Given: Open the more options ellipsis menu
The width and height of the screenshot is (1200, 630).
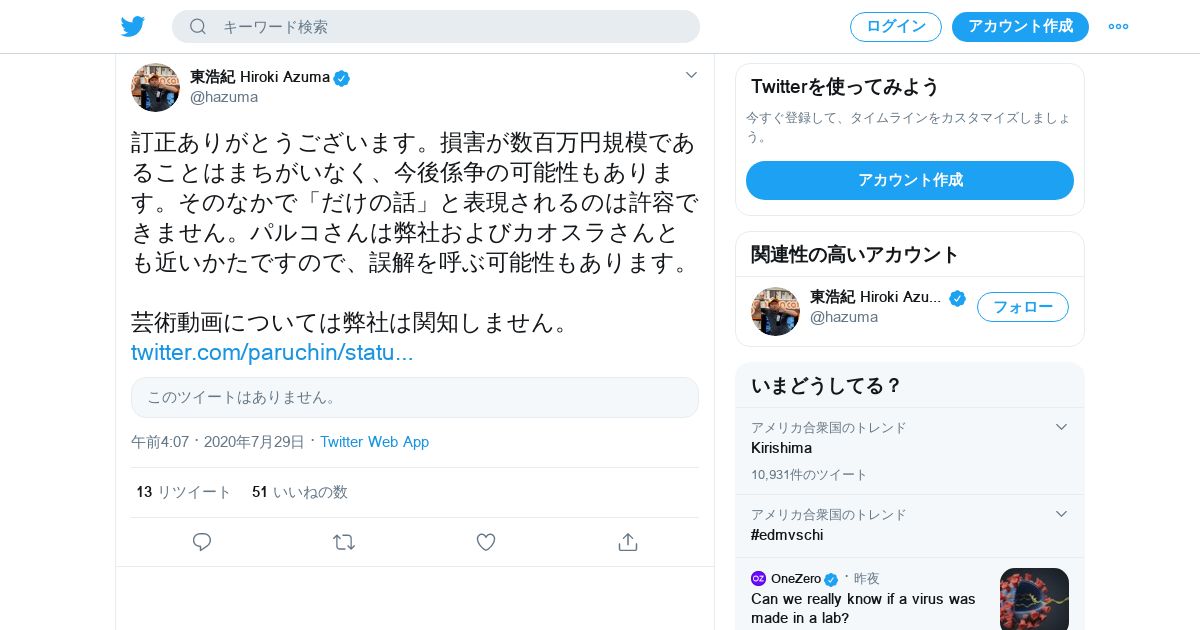Looking at the screenshot, I should (x=1118, y=27).
